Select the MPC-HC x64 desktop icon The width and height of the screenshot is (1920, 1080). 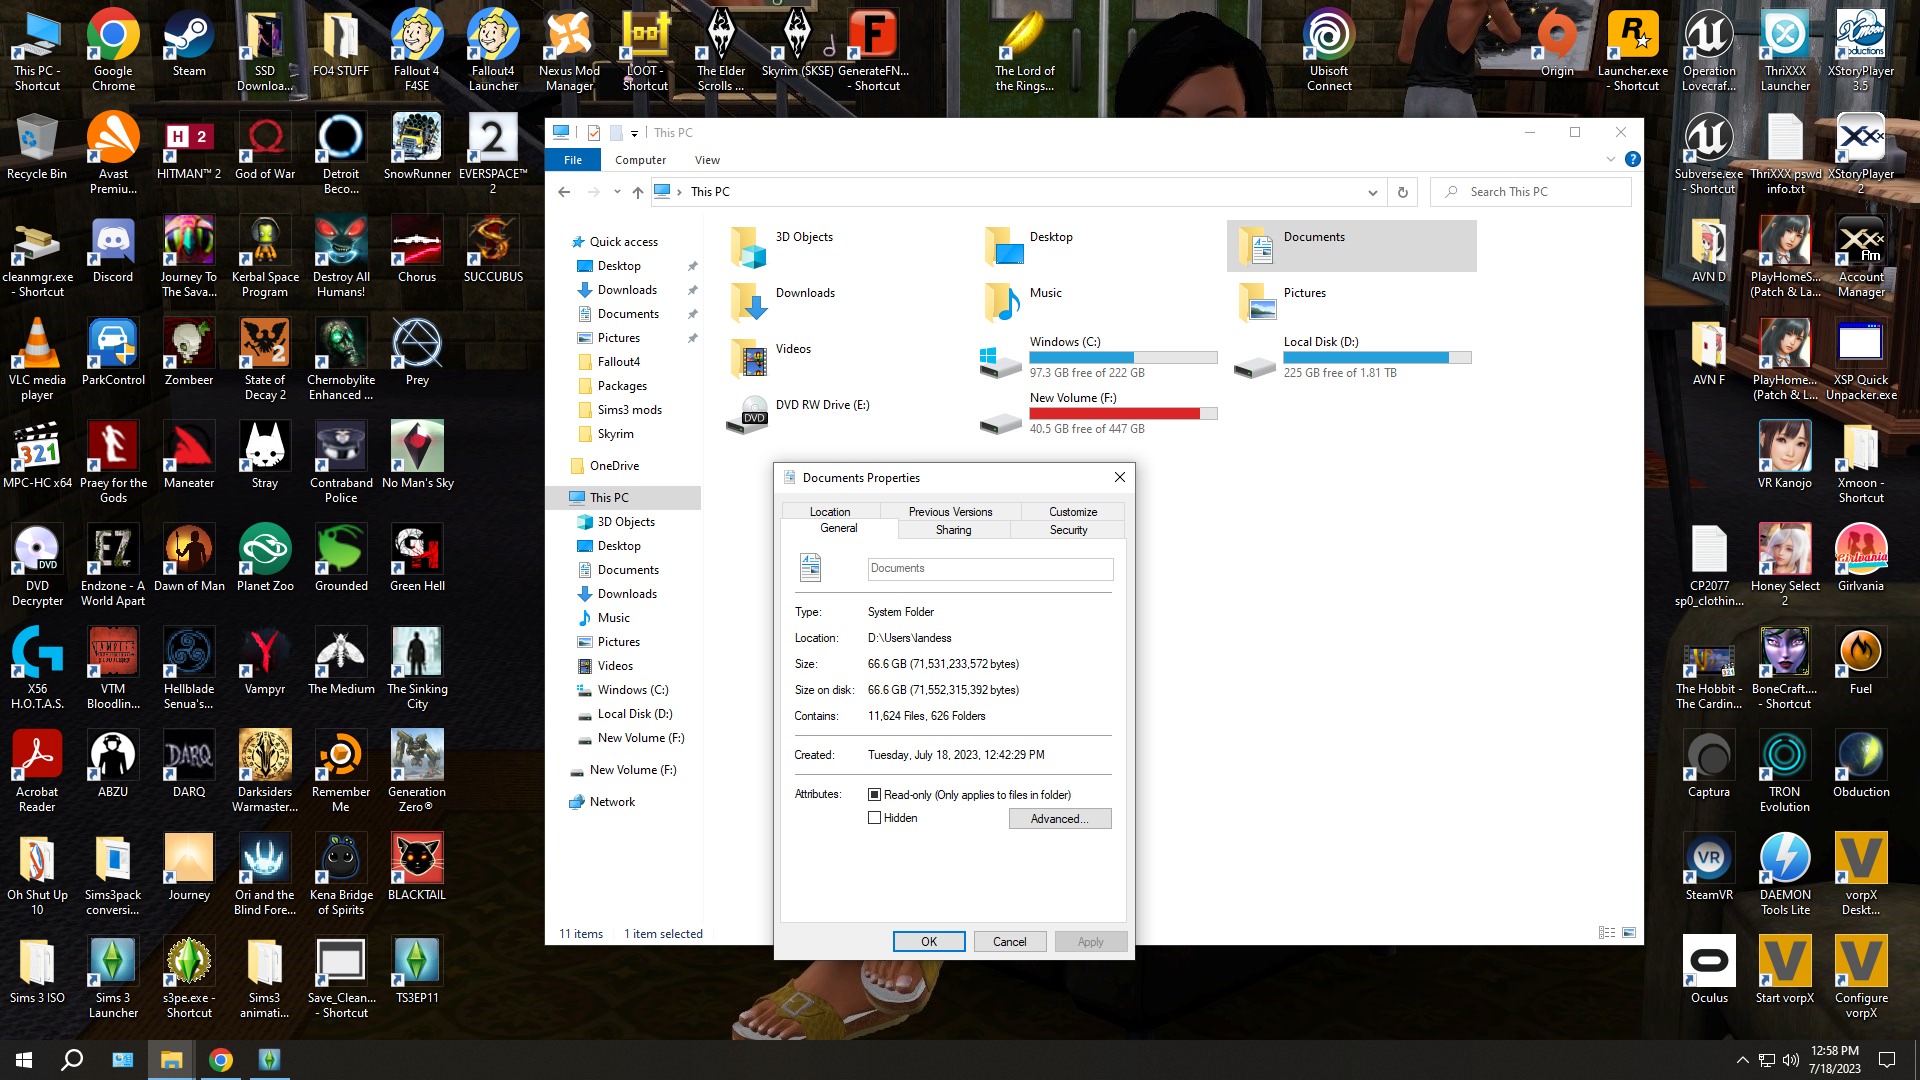point(37,456)
